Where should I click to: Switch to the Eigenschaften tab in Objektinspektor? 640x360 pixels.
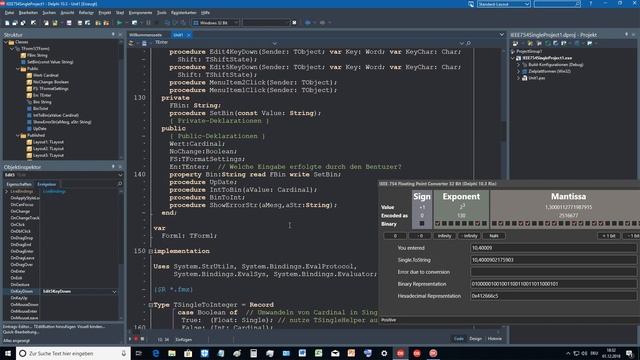(x=19, y=184)
